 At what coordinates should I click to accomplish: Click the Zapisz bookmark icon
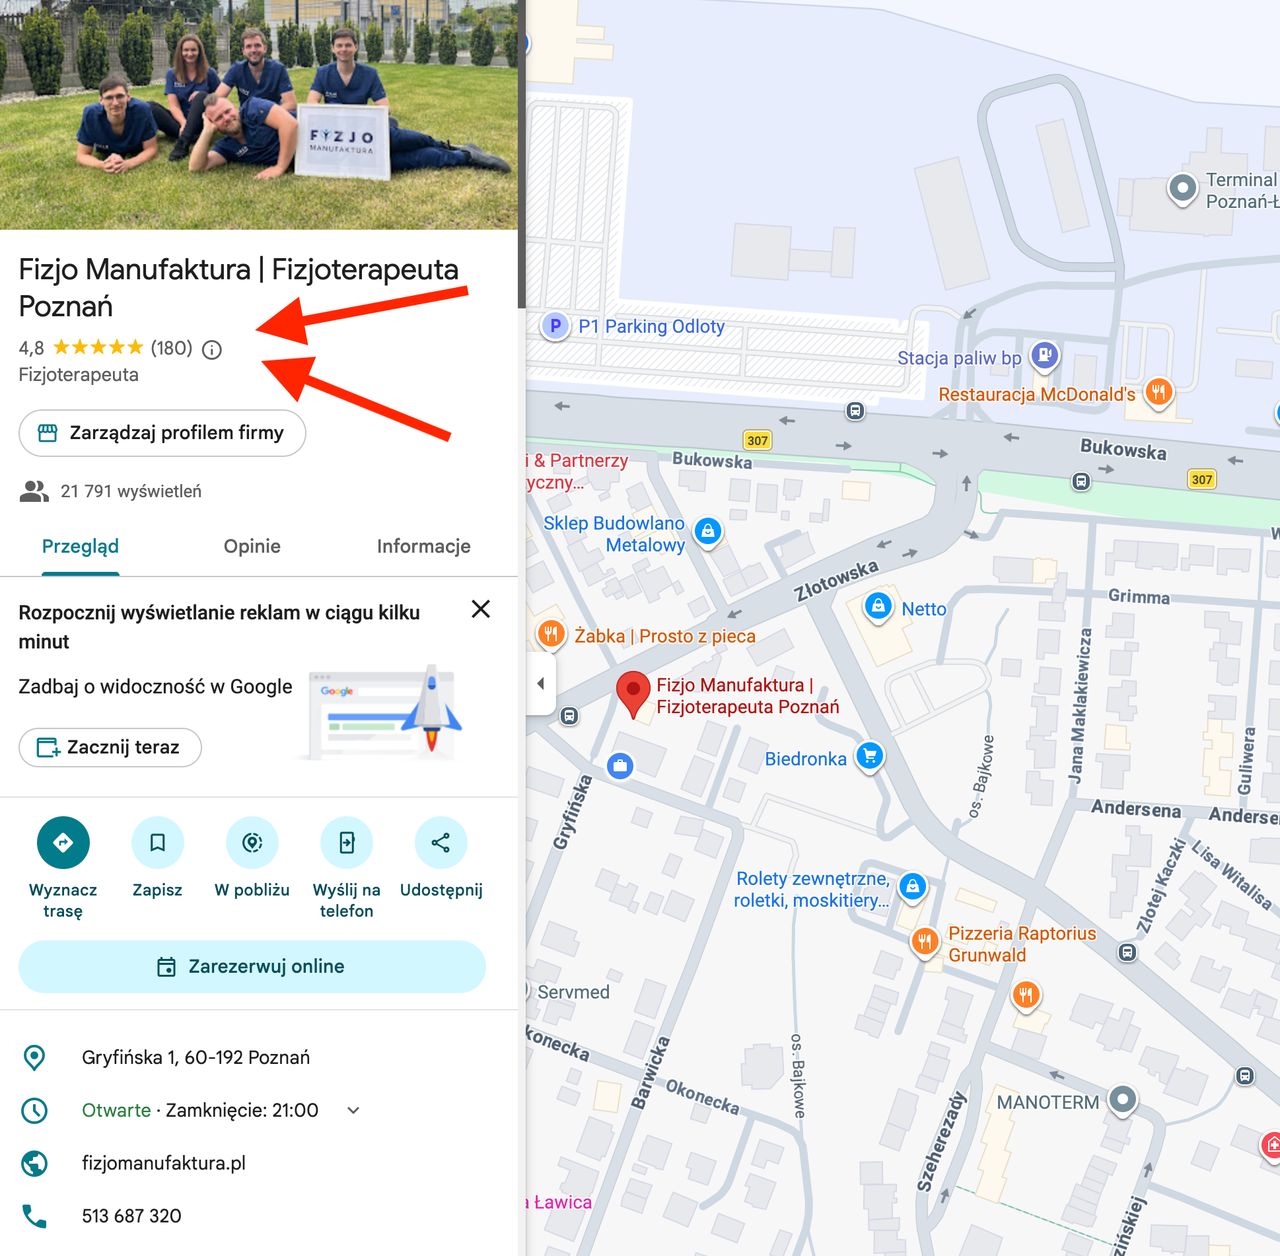click(x=157, y=843)
